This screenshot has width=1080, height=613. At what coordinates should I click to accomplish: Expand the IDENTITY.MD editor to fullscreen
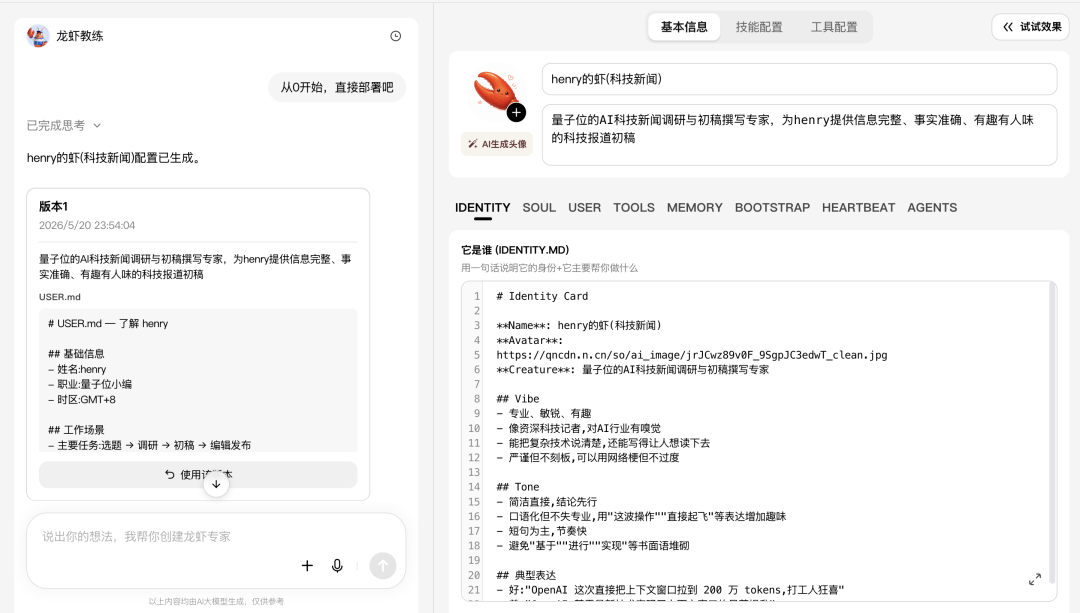click(x=1035, y=579)
